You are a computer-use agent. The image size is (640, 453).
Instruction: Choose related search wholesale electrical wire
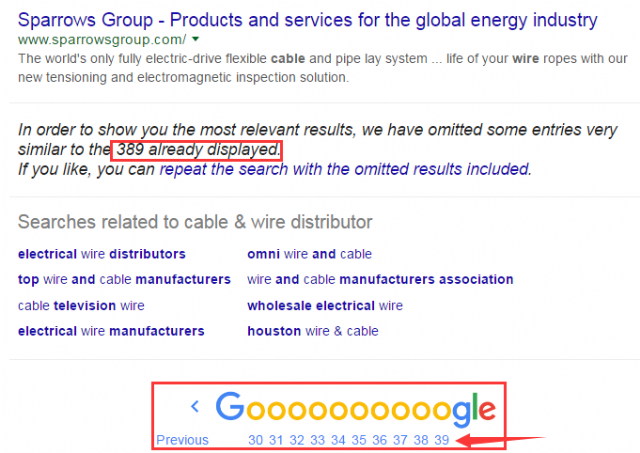pyautogui.click(x=325, y=305)
